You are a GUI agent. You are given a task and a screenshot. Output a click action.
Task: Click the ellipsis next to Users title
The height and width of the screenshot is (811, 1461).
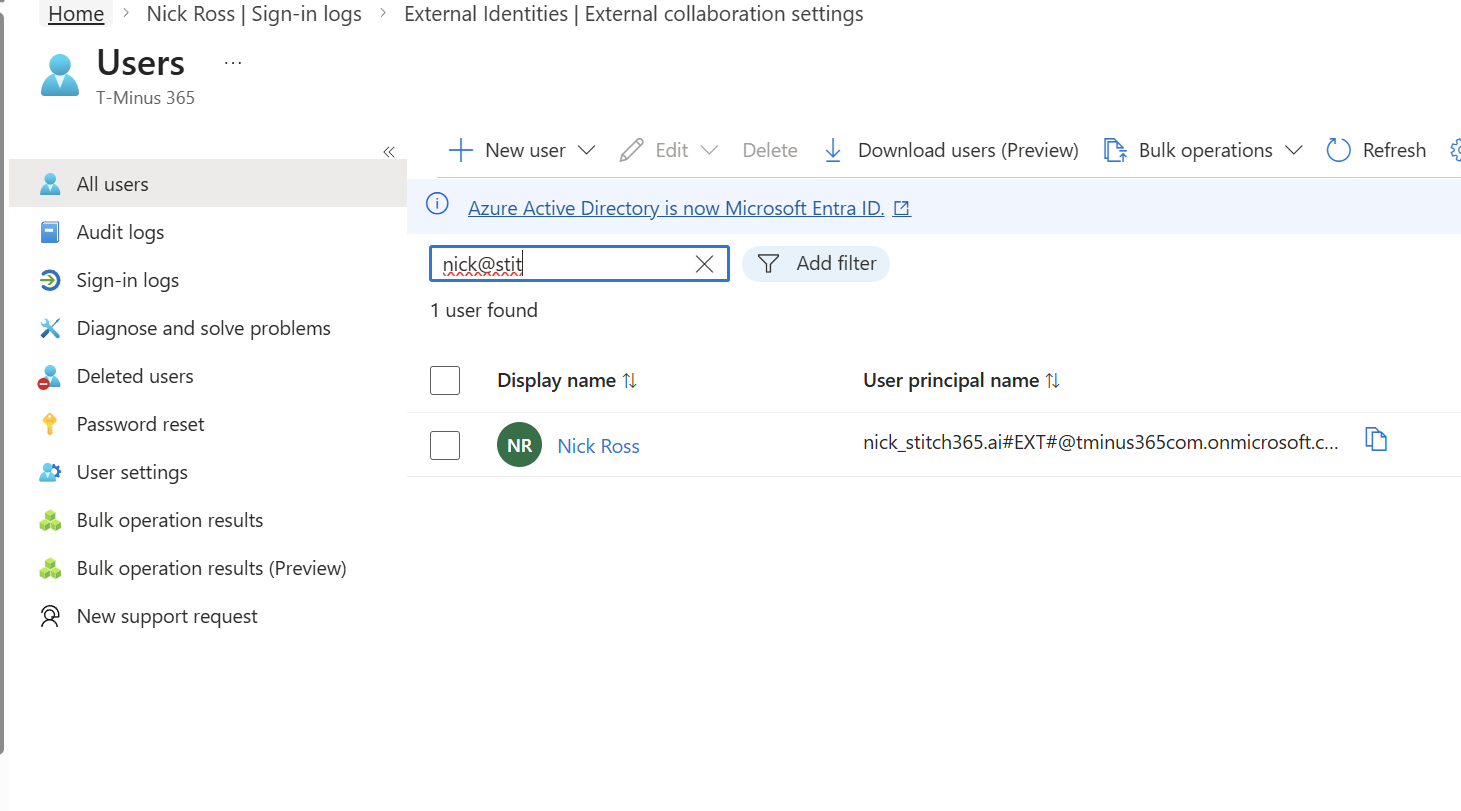(233, 63)
